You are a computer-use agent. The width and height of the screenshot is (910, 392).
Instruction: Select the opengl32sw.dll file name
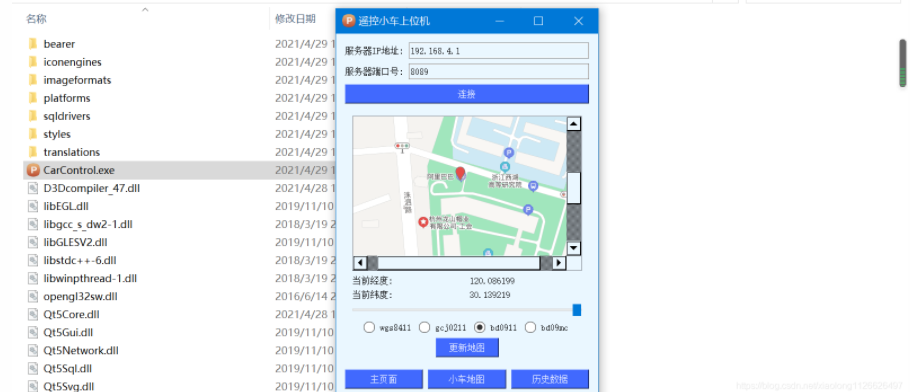80,296
